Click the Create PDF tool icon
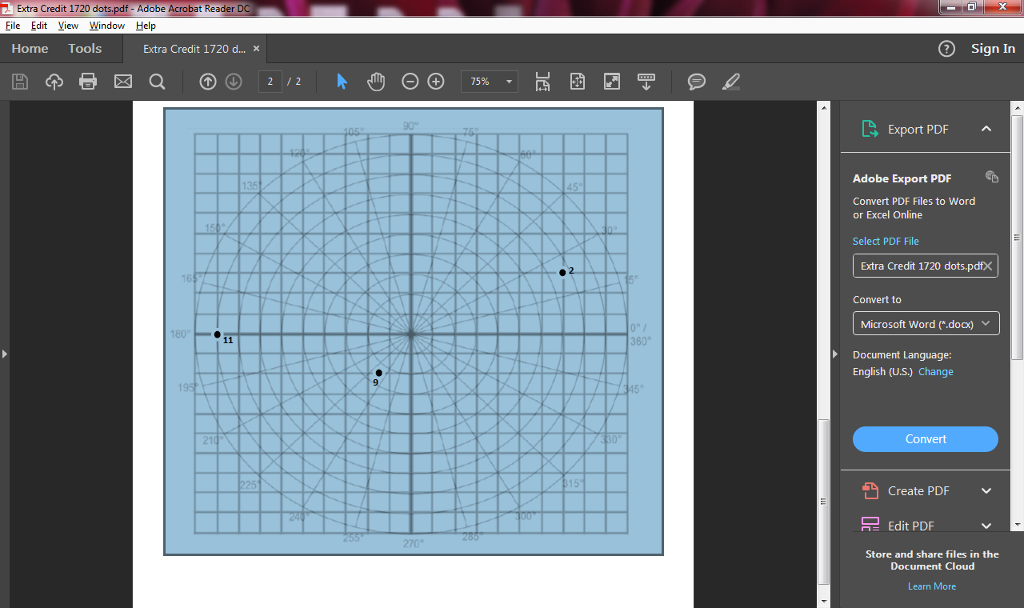 click(x=870, y=490)
